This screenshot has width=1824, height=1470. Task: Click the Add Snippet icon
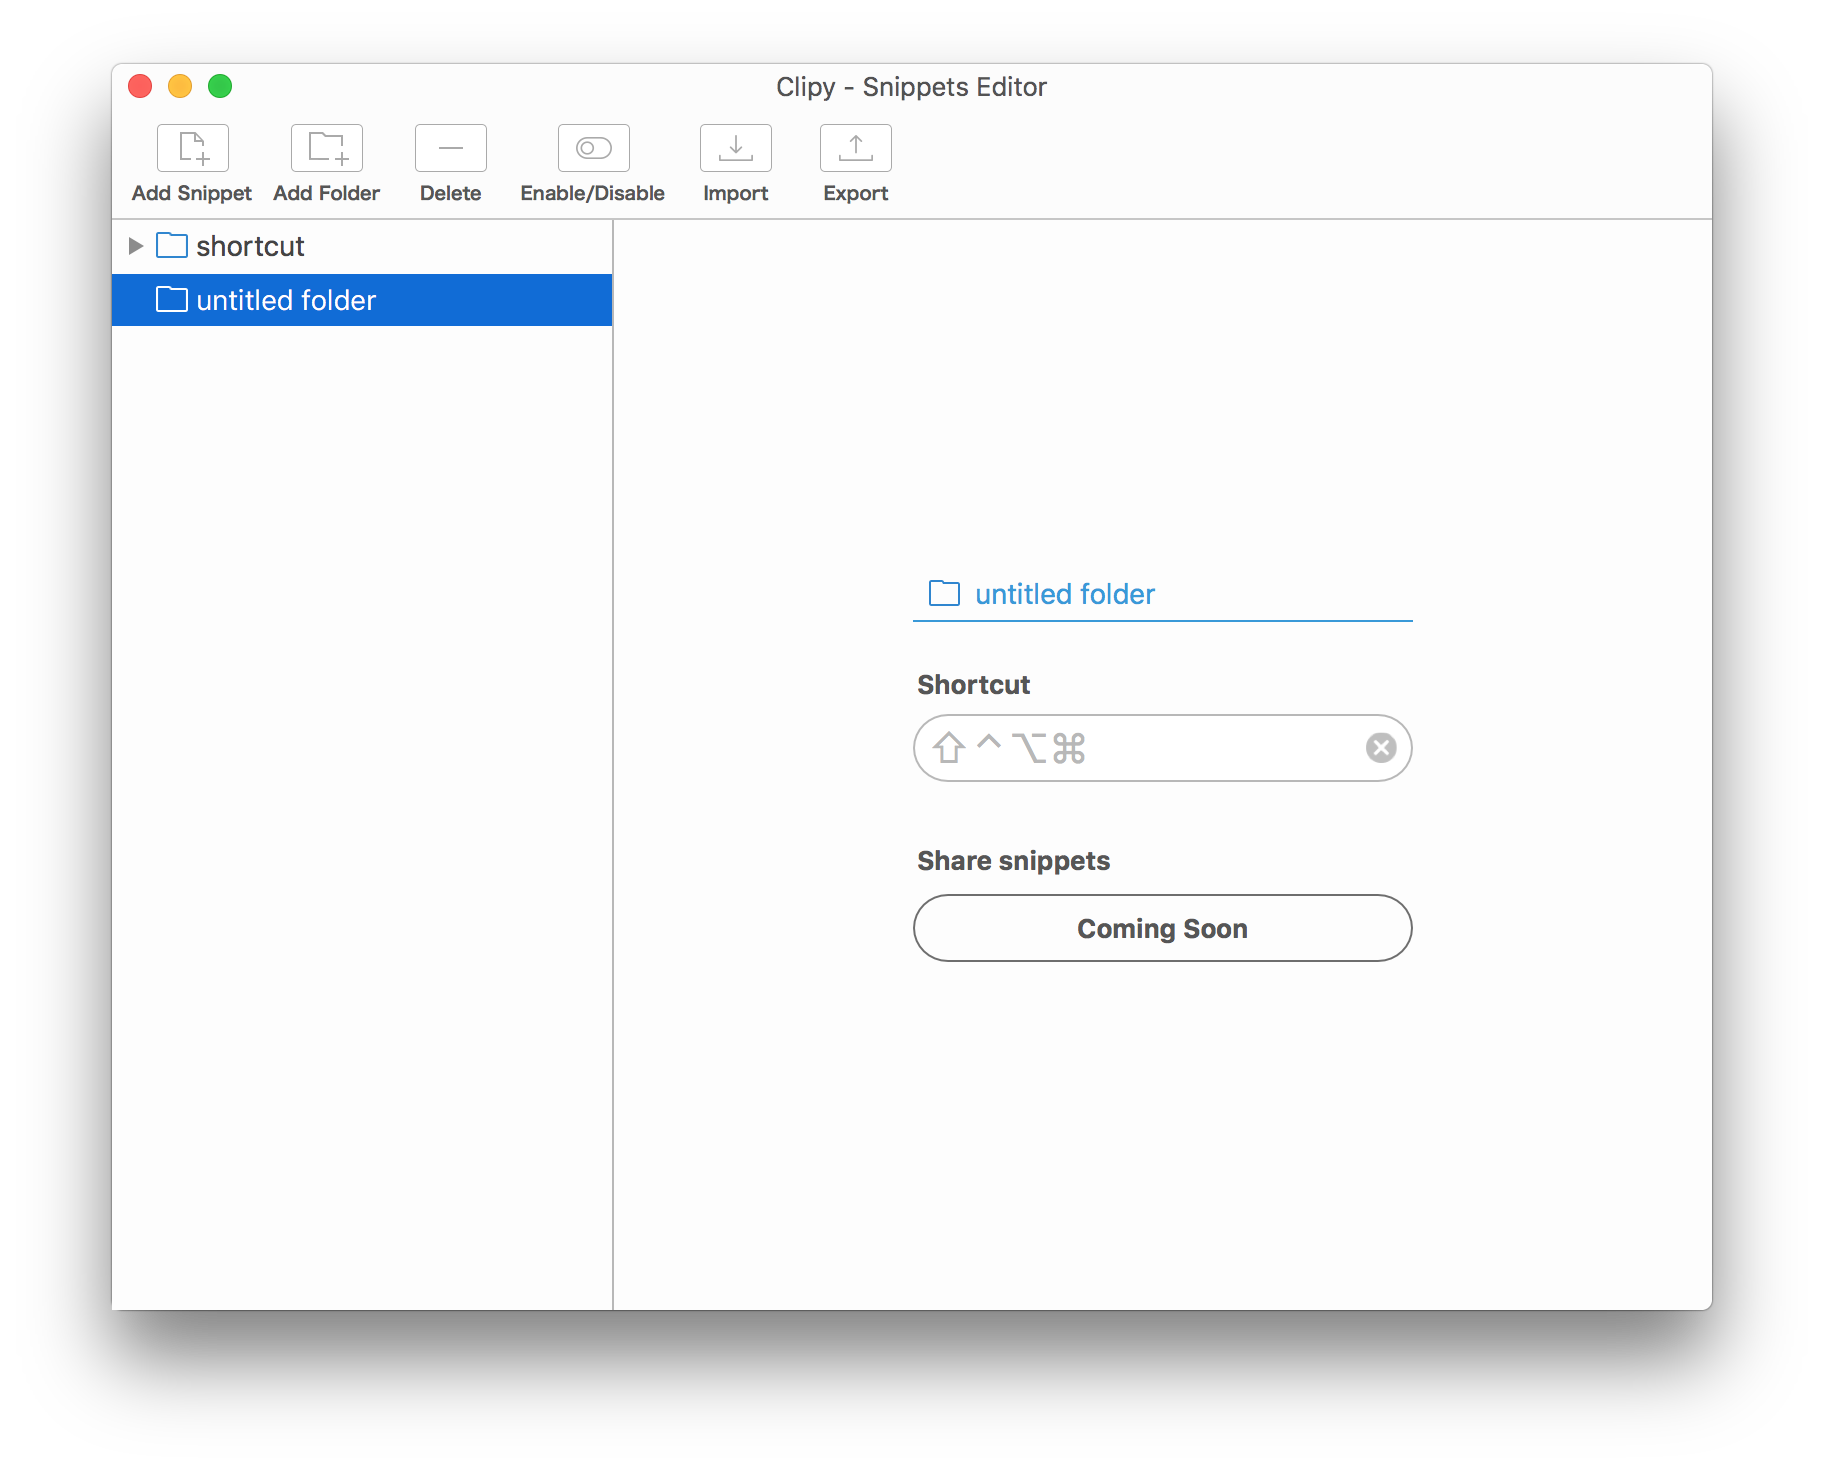click(x=192, y=148)
